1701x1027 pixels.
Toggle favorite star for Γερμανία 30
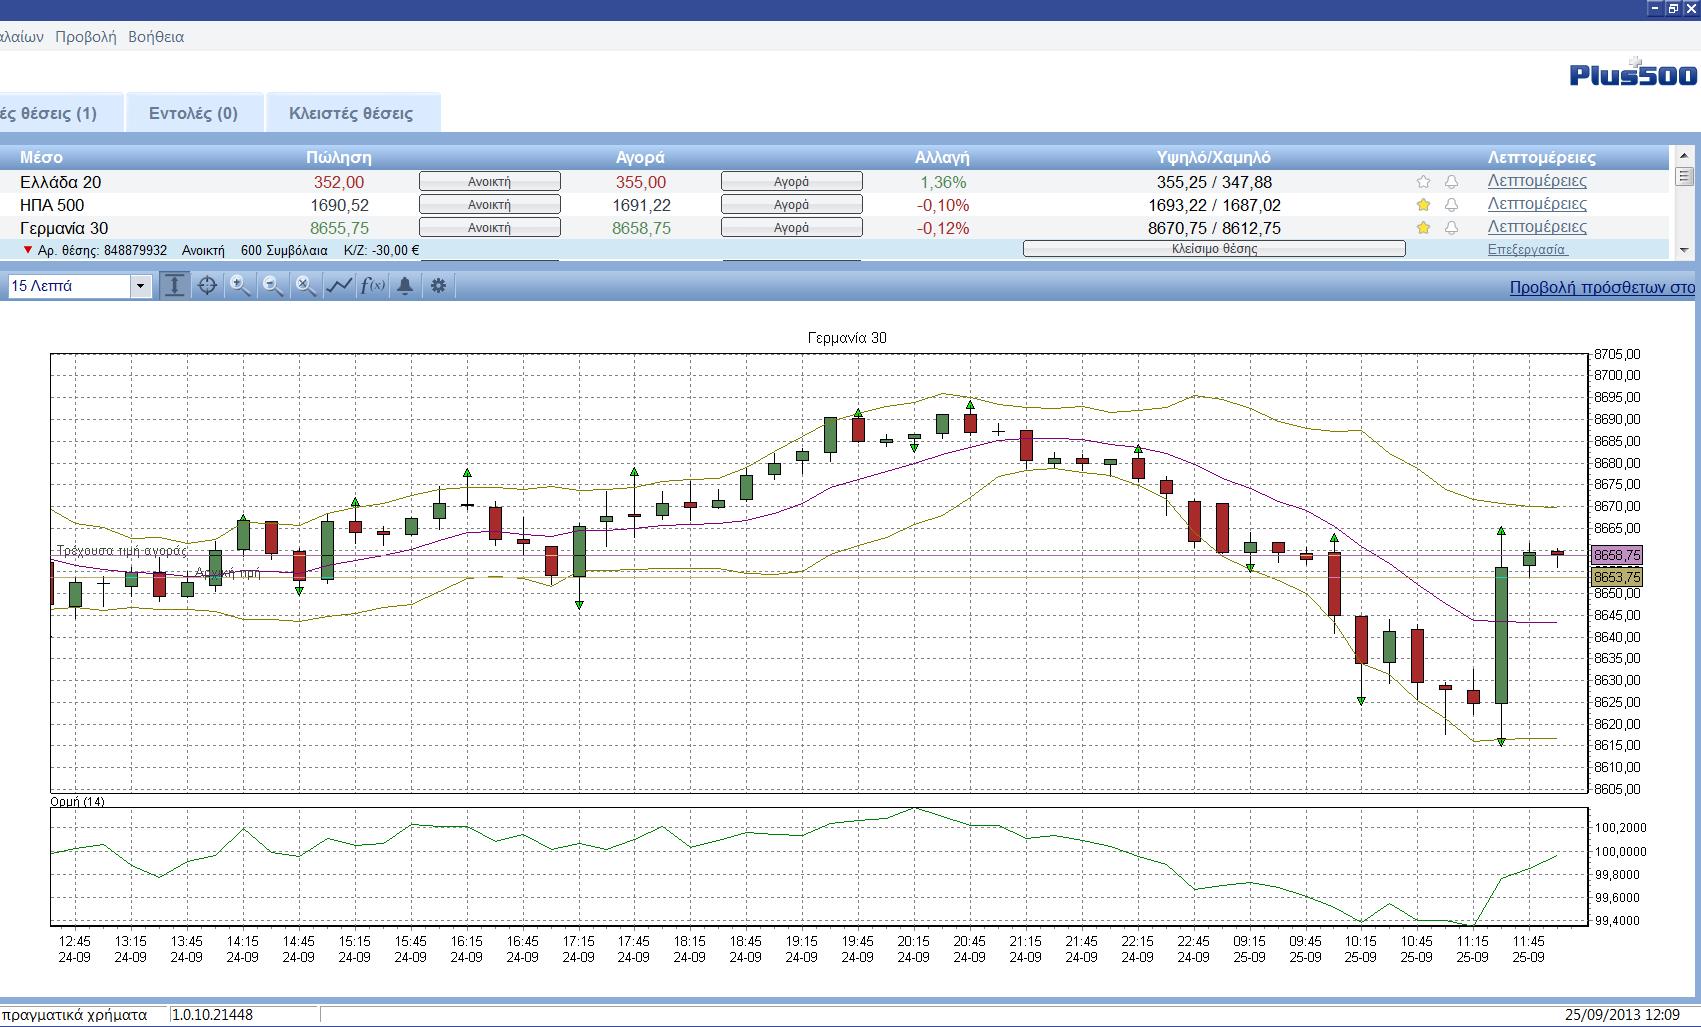tap(1423, 228)
